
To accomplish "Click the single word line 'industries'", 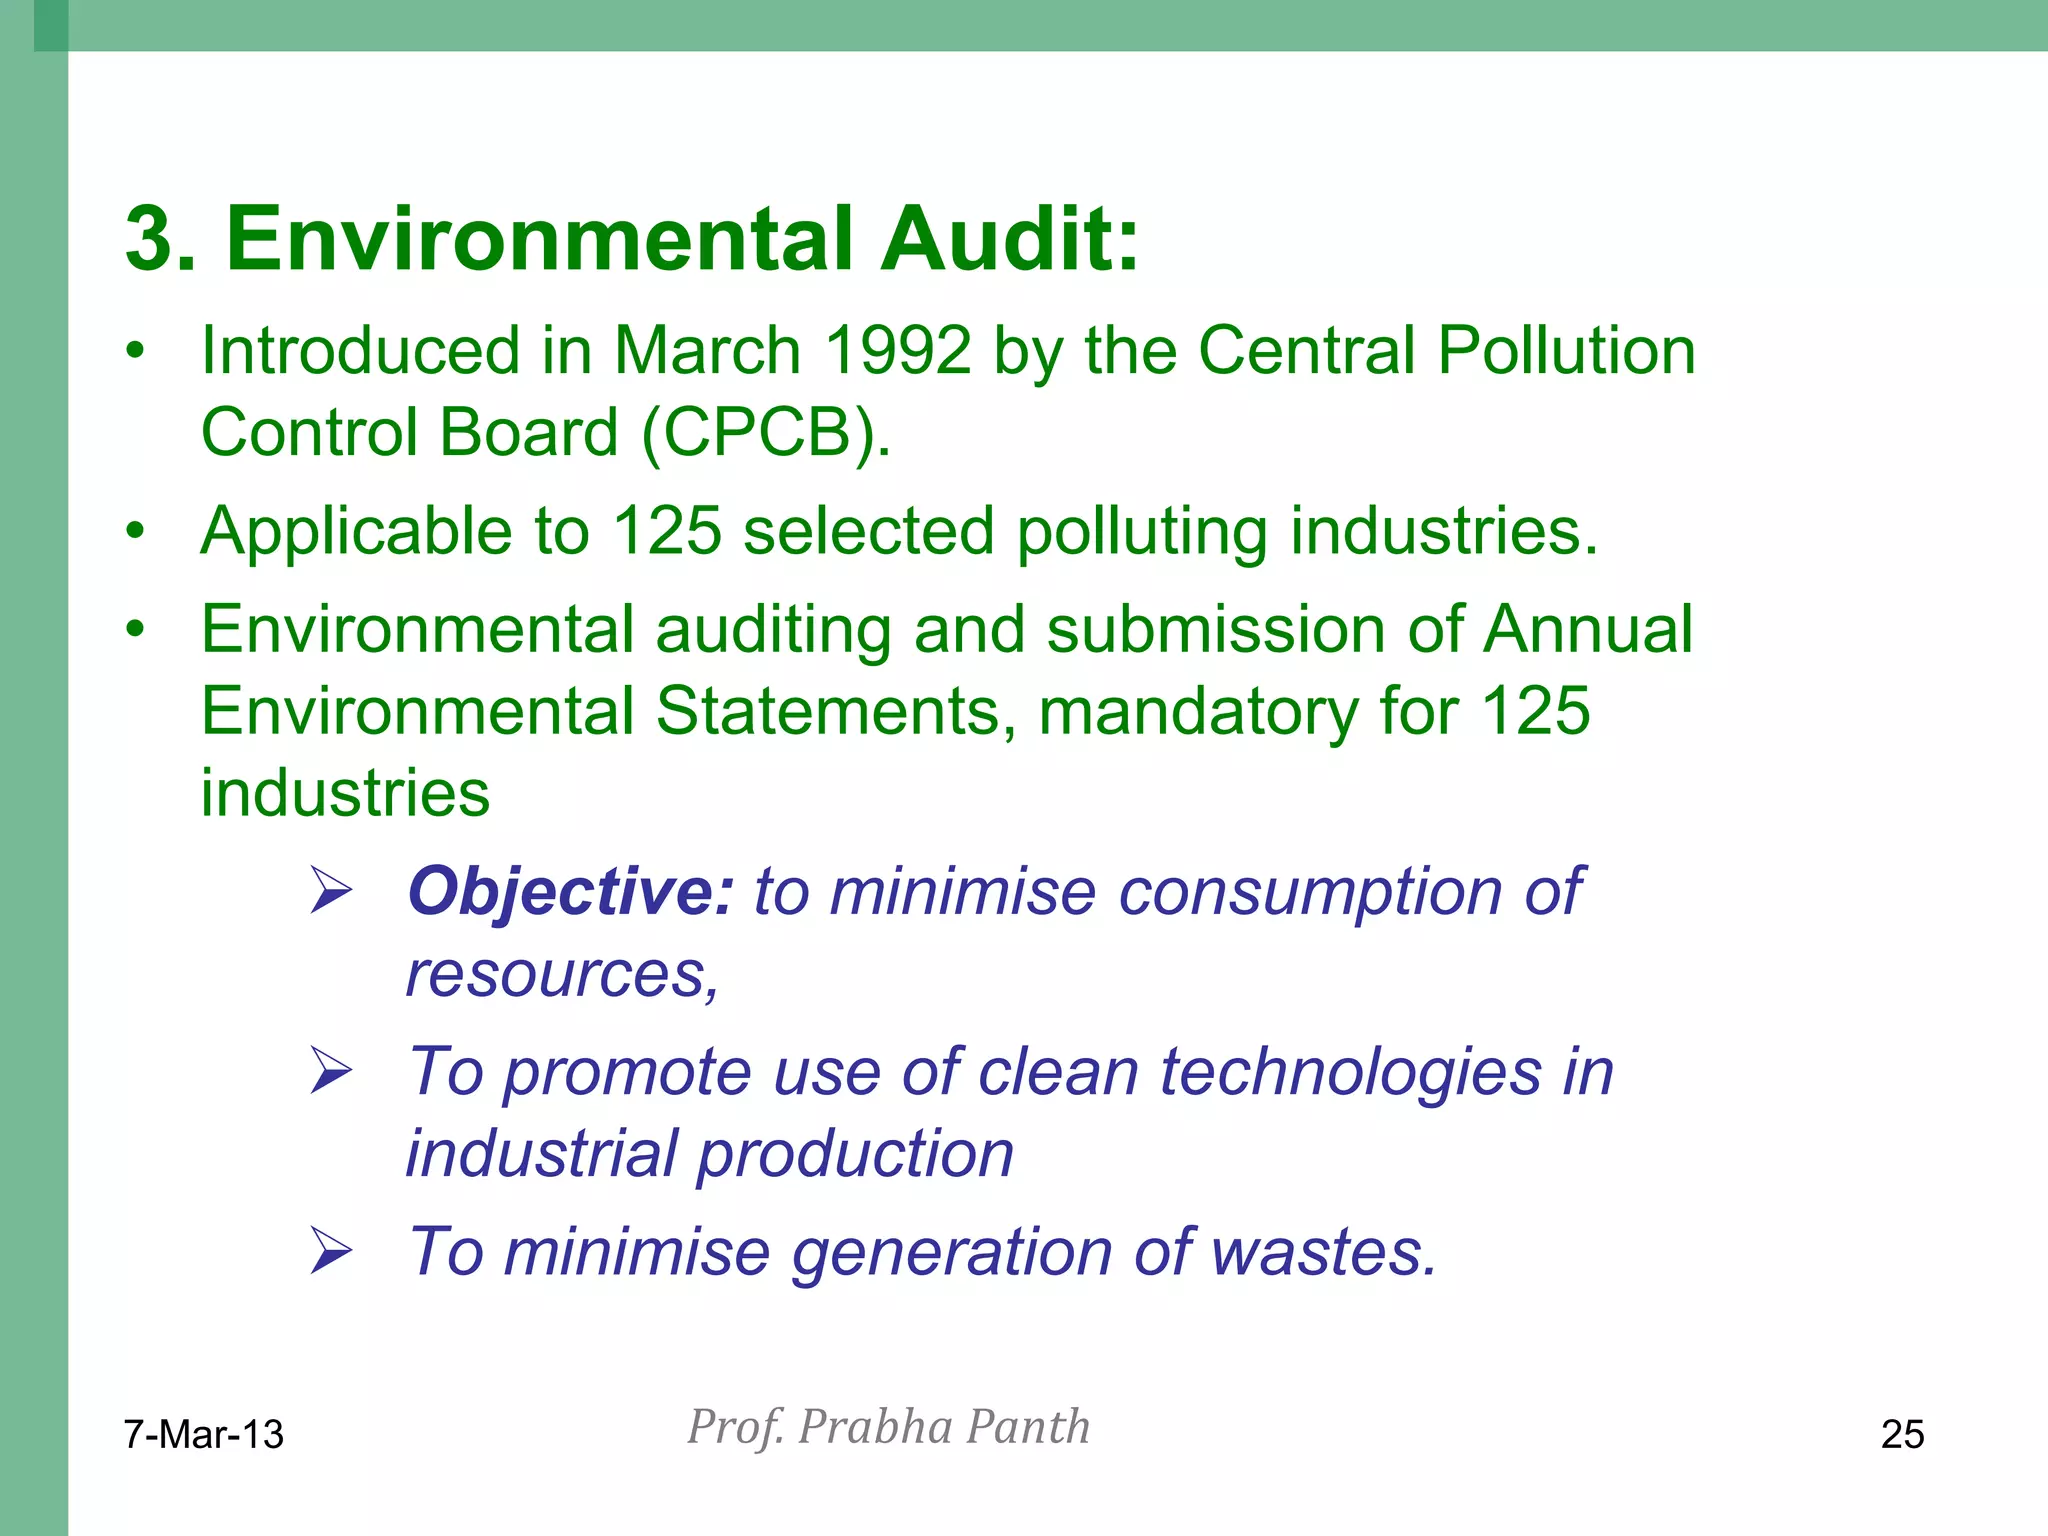I will point(345,794).
